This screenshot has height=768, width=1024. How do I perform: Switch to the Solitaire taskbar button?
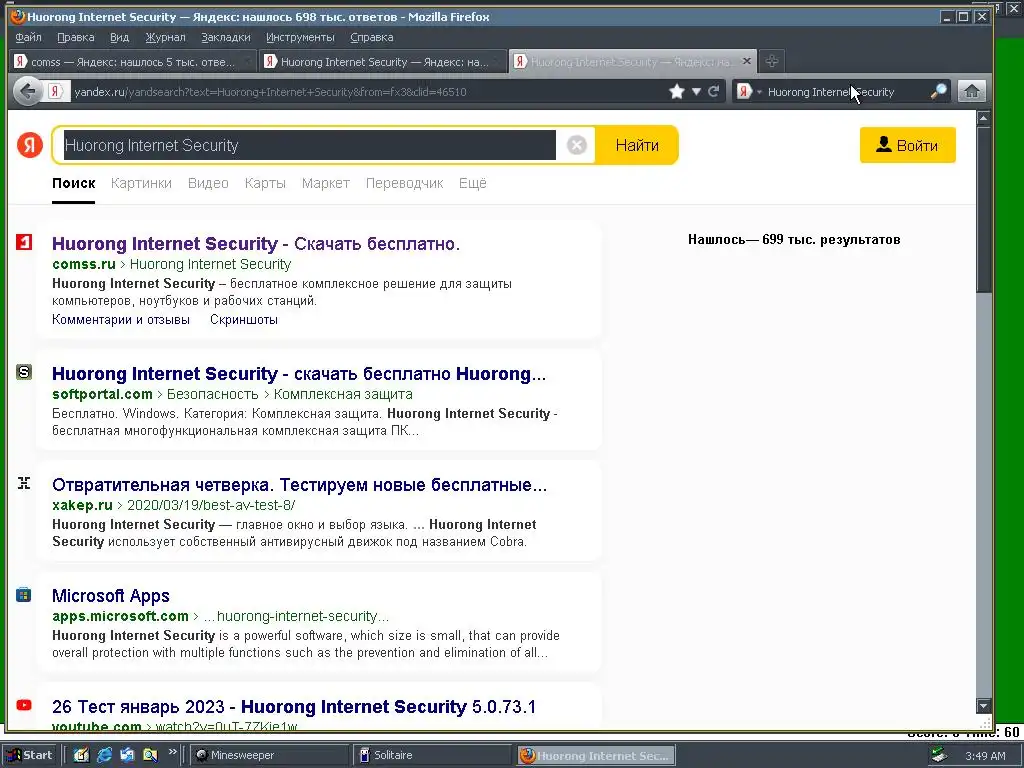[x=434, y=755]
